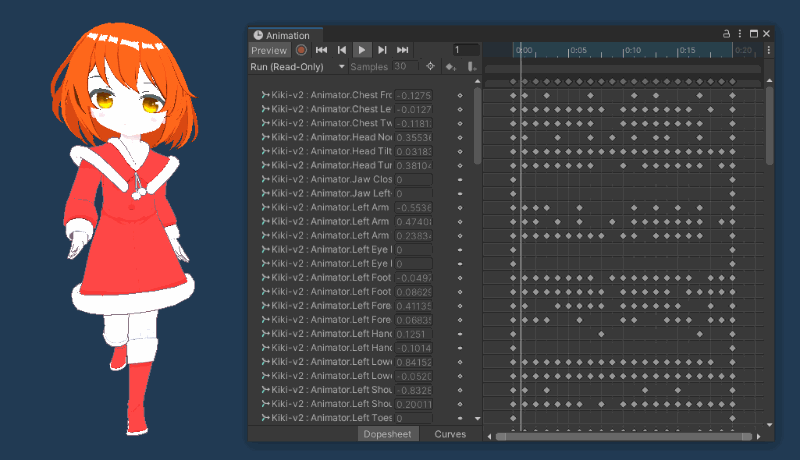This screenshot has width=800, height=460.
Task: Open the Animation window three-dot menu
Action: [740, 34]
